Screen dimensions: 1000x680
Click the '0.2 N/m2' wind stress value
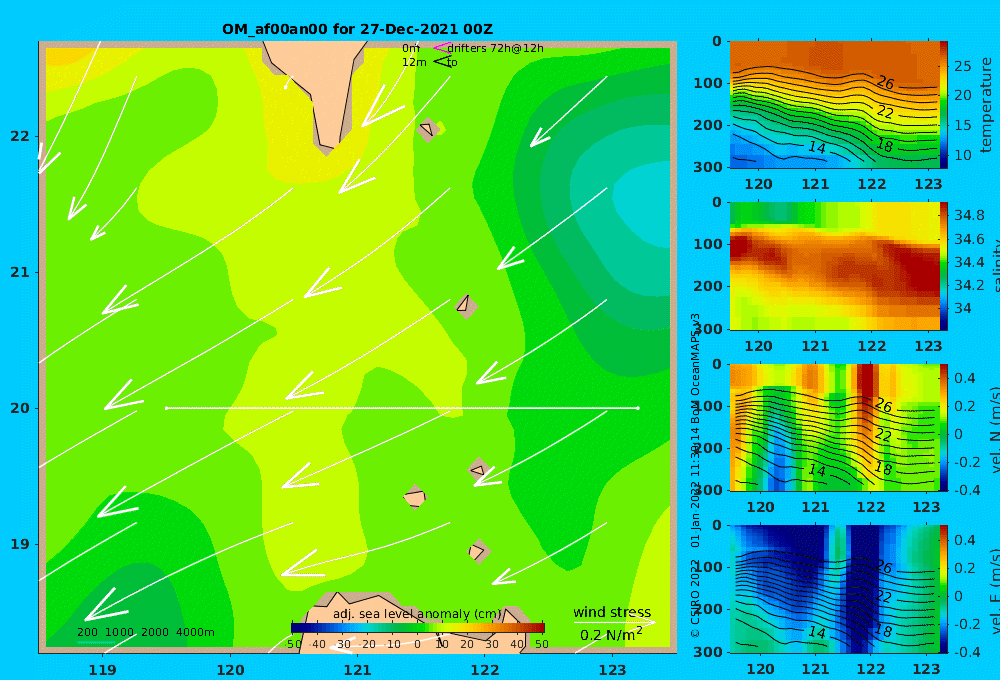coord(611,634)
